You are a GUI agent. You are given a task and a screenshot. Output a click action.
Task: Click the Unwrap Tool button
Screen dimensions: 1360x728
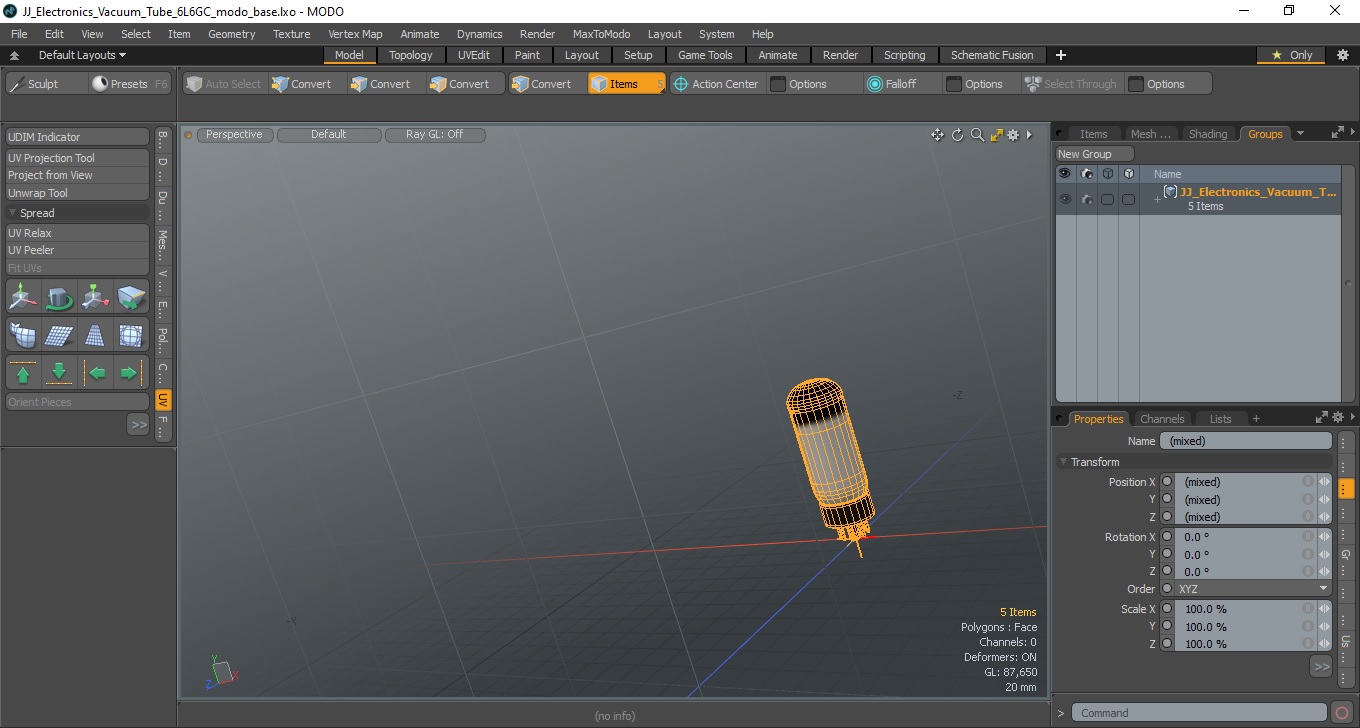click(78, 193)
